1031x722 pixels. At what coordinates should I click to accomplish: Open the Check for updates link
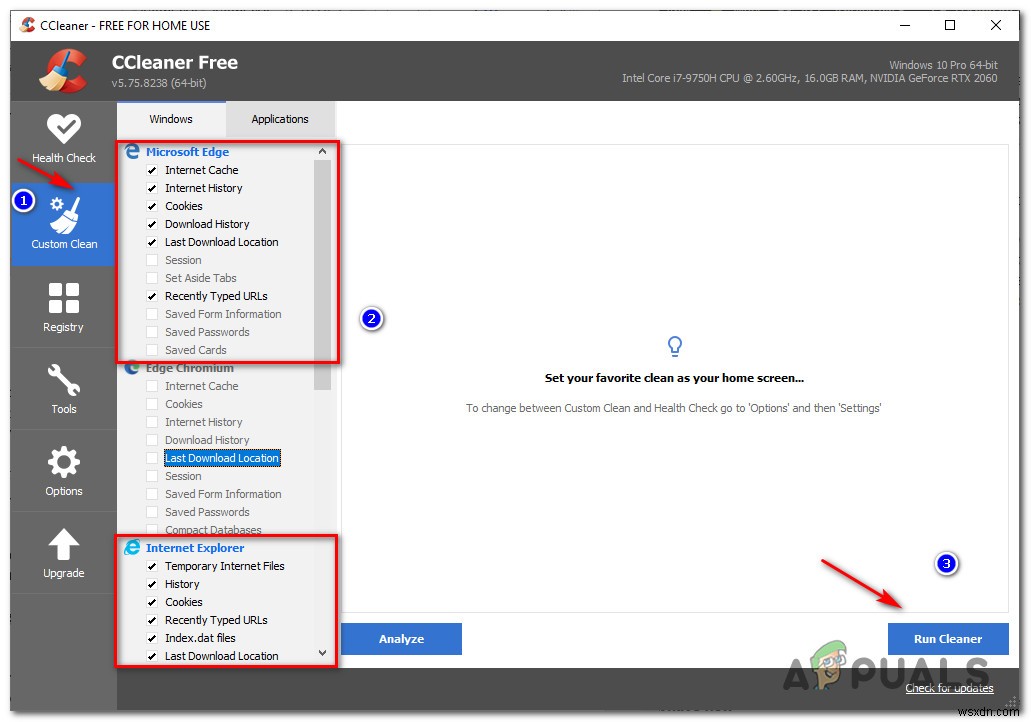(948, 688)
